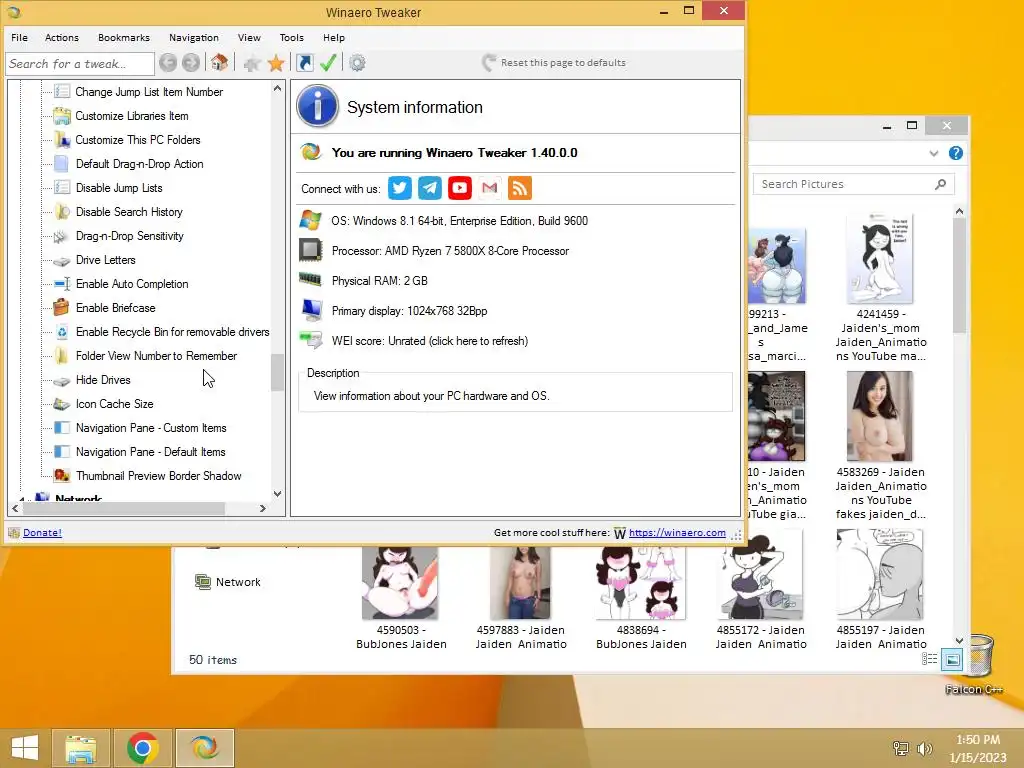Open the RSS feed icon in Connect with us

tap(520, 188)
